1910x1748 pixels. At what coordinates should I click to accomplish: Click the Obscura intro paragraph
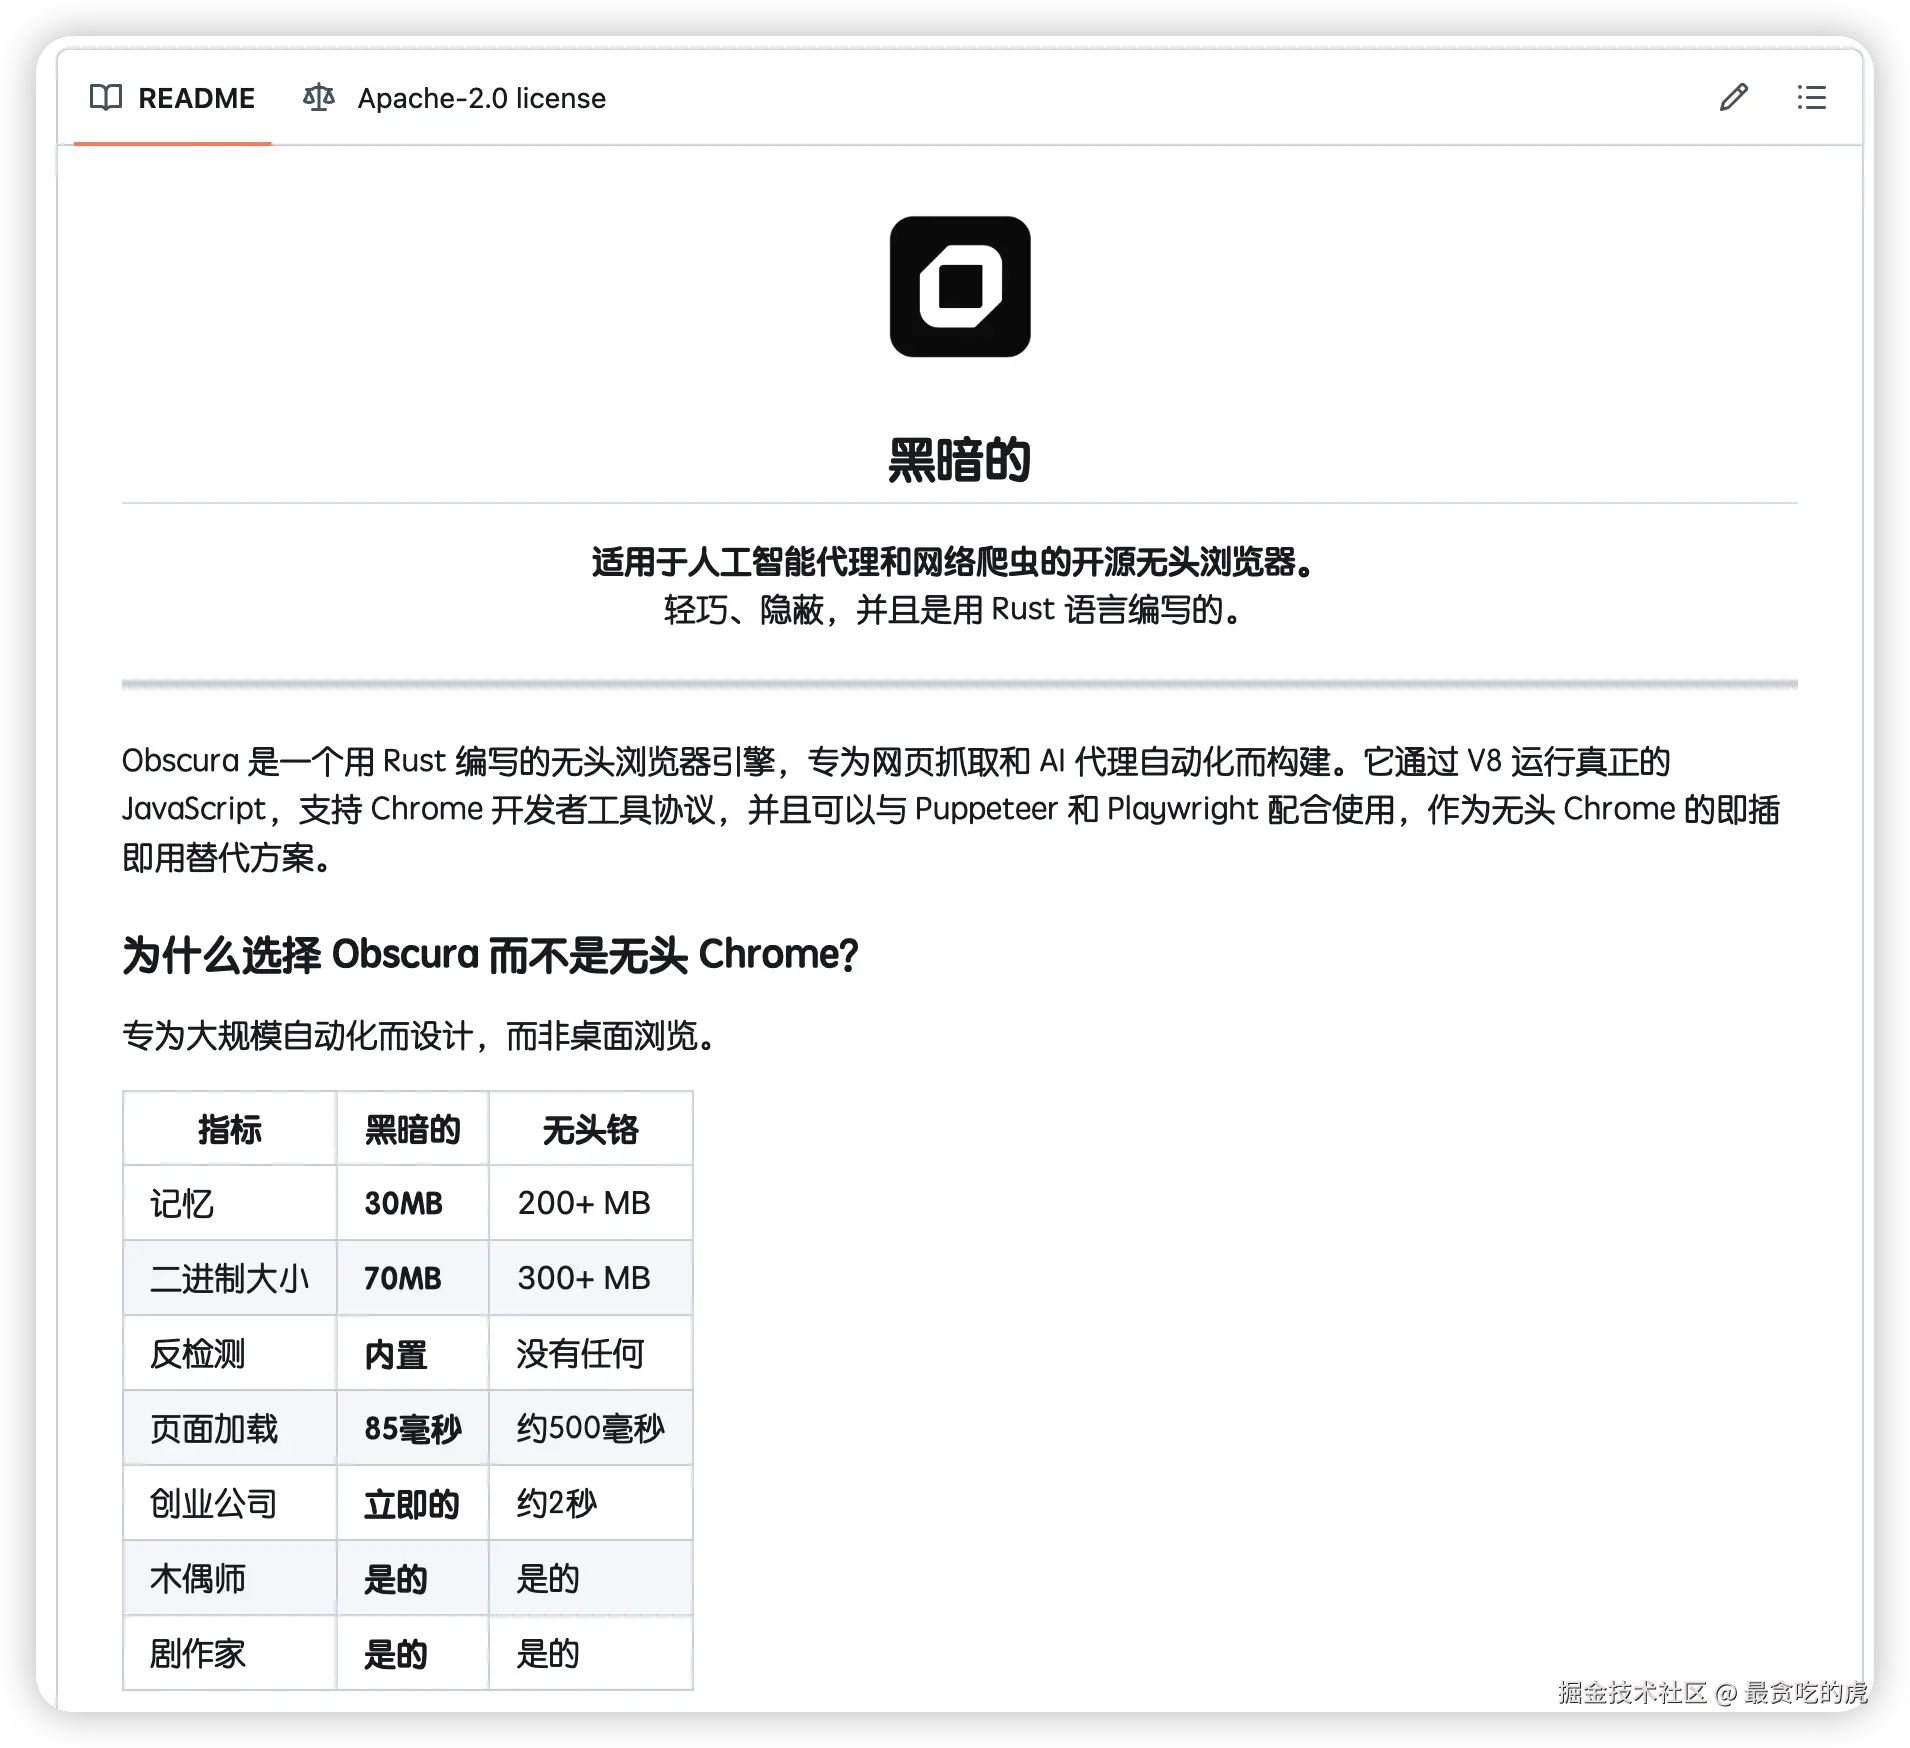click(x=951, y=809)
